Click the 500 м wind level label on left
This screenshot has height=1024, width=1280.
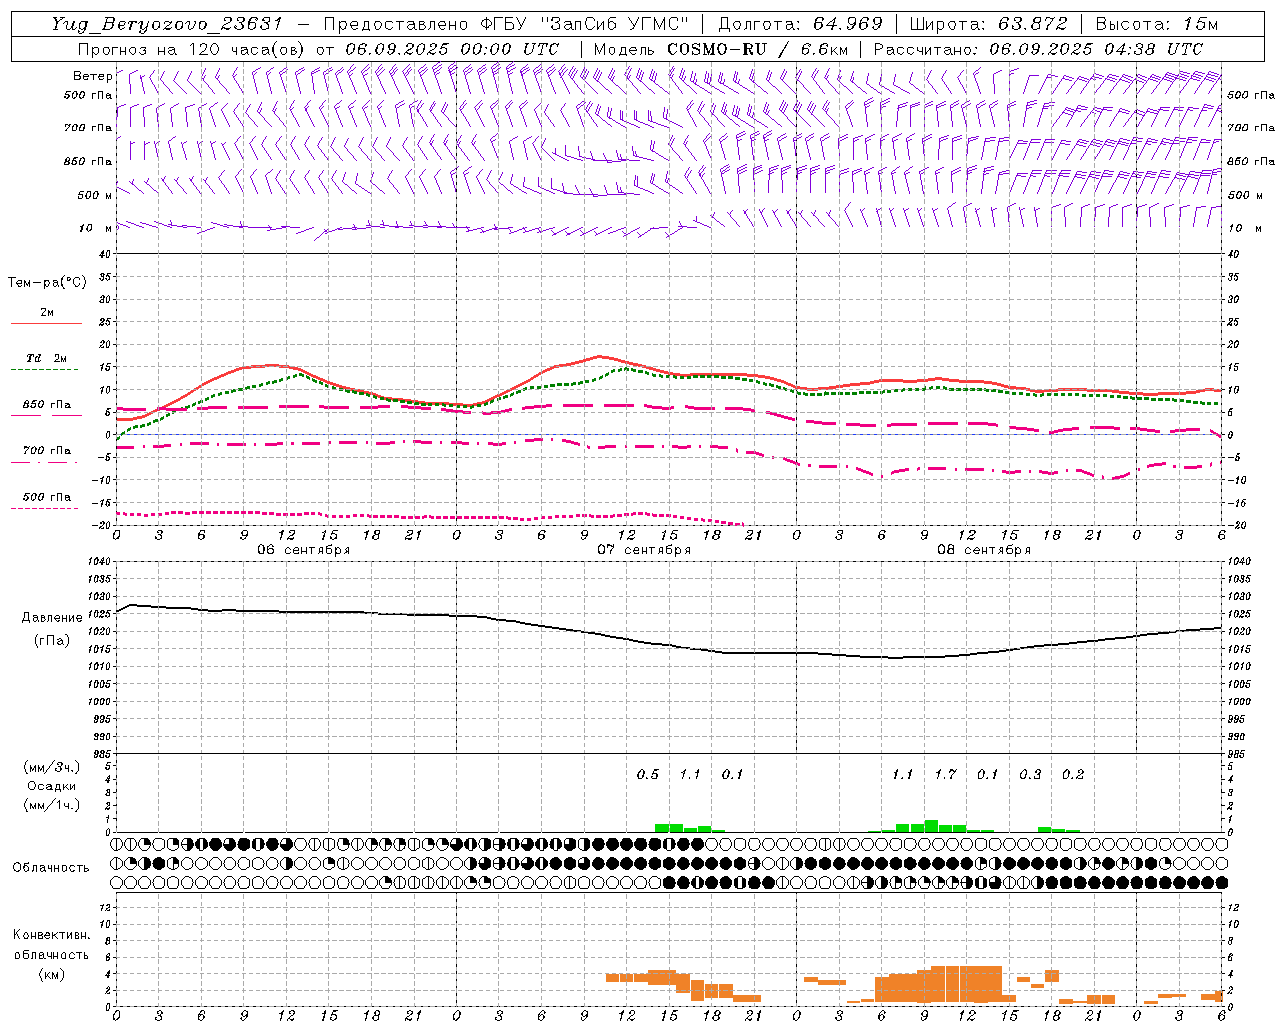click(x=95, y=195)
